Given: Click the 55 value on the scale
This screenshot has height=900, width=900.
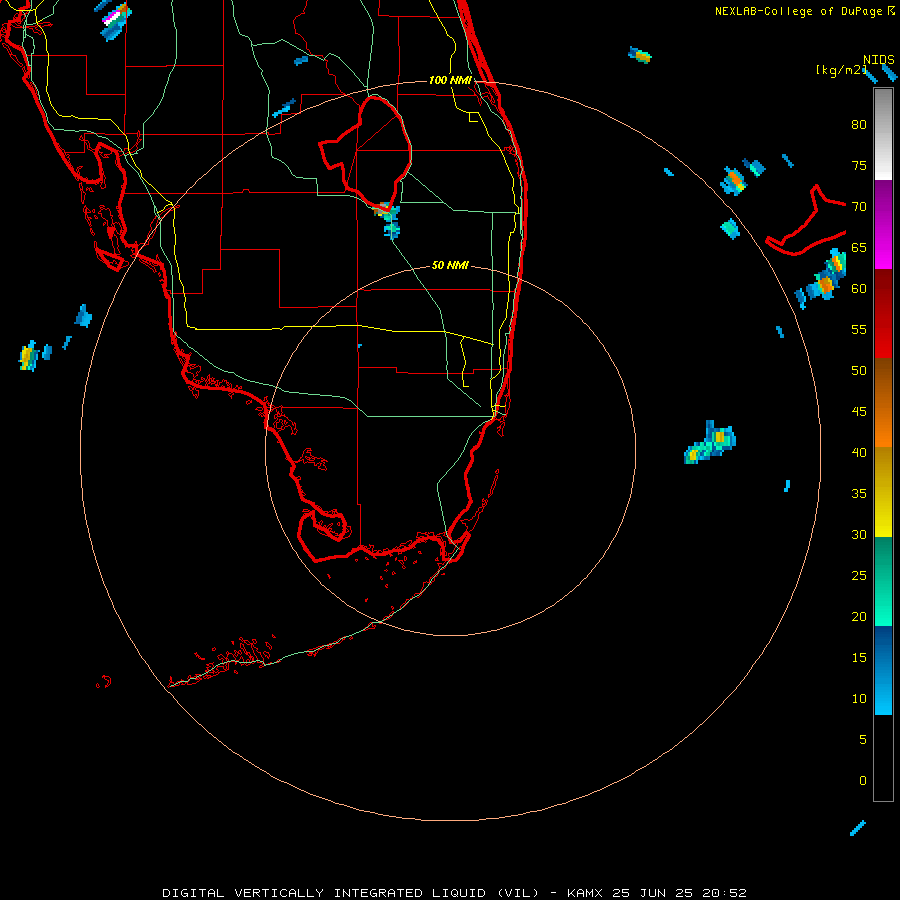Looking at the screenshot, I should 859,329.
